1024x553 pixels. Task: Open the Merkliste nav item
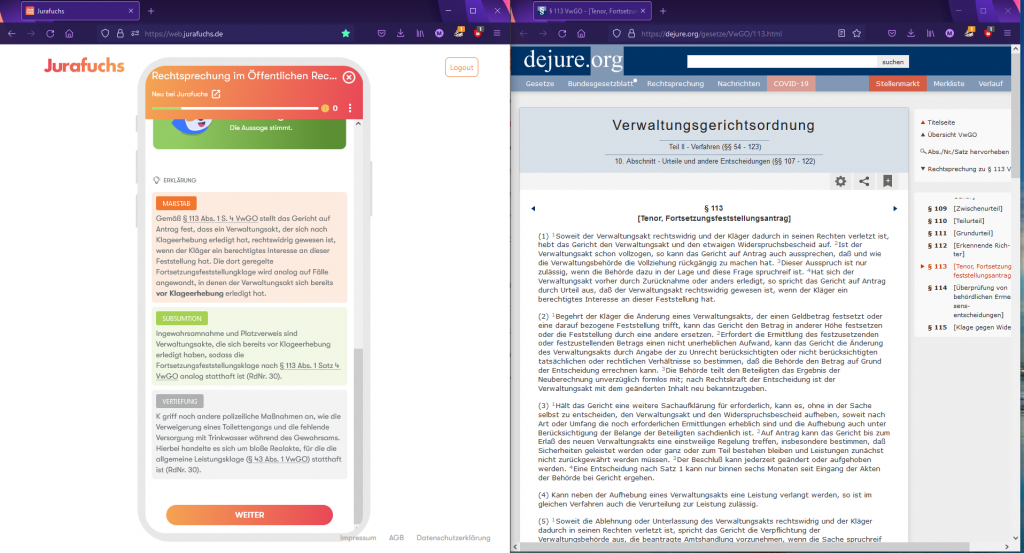[949, 84]
